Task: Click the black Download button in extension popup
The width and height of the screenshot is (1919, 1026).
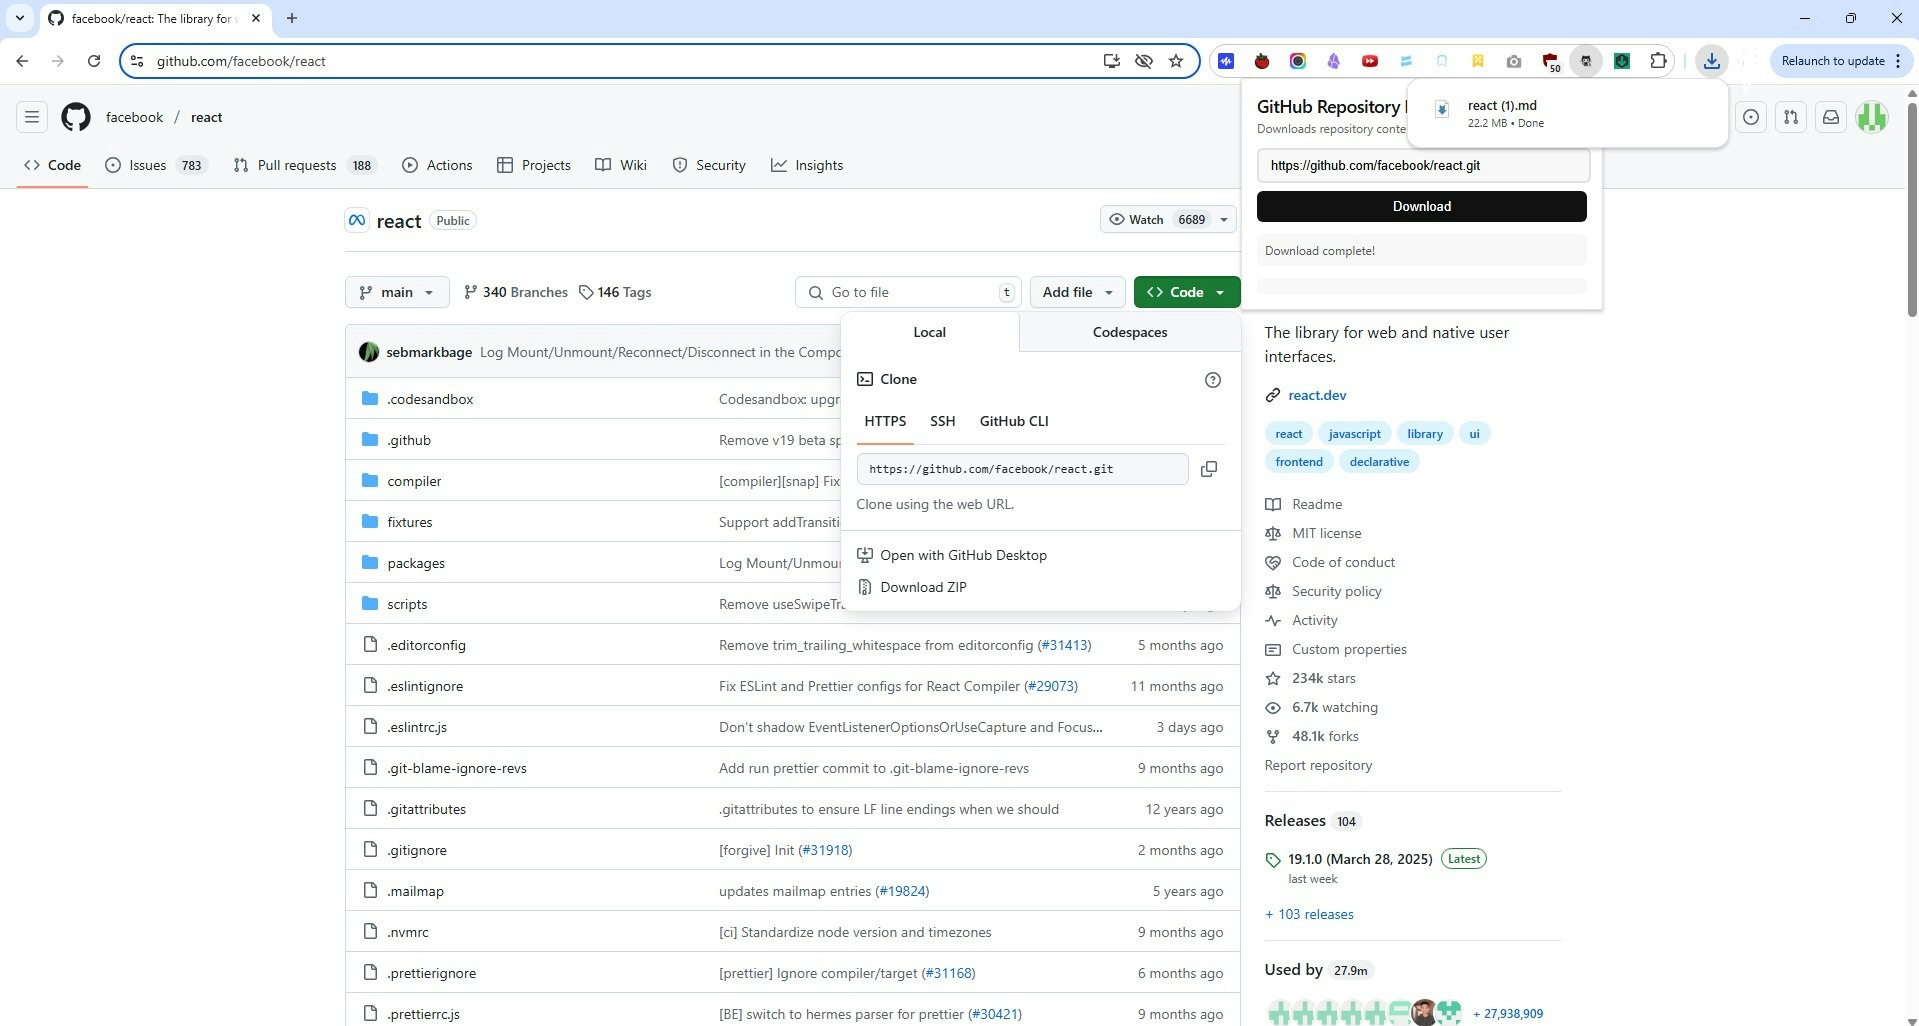Action: tap(1421, 206)
